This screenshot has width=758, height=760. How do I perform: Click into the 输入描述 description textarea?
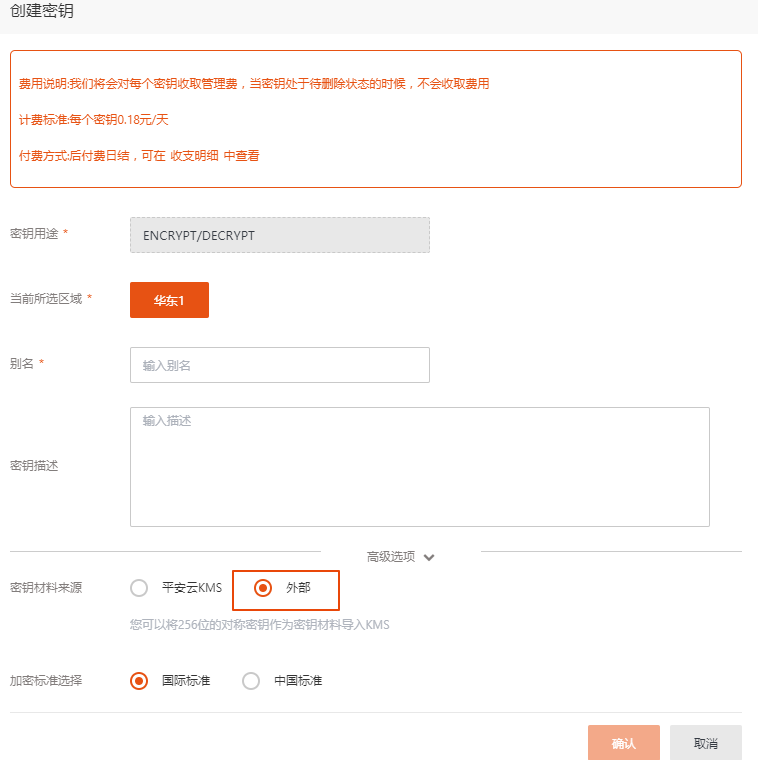point(420,467)
